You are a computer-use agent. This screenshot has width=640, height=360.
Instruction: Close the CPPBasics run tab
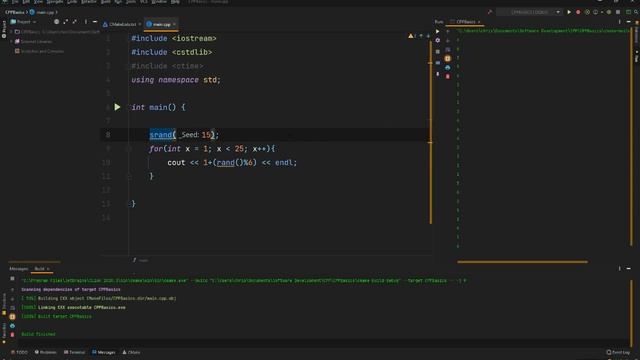pos(479,22)
